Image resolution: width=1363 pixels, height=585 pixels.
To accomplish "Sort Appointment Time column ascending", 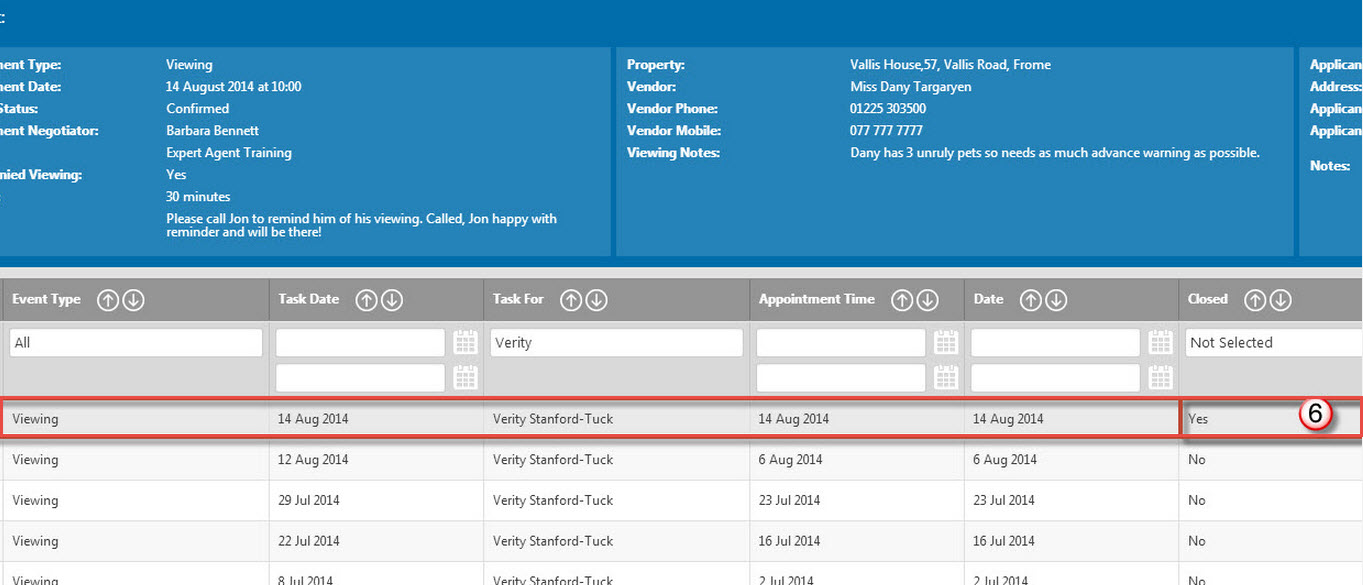I will pos(904,299).
